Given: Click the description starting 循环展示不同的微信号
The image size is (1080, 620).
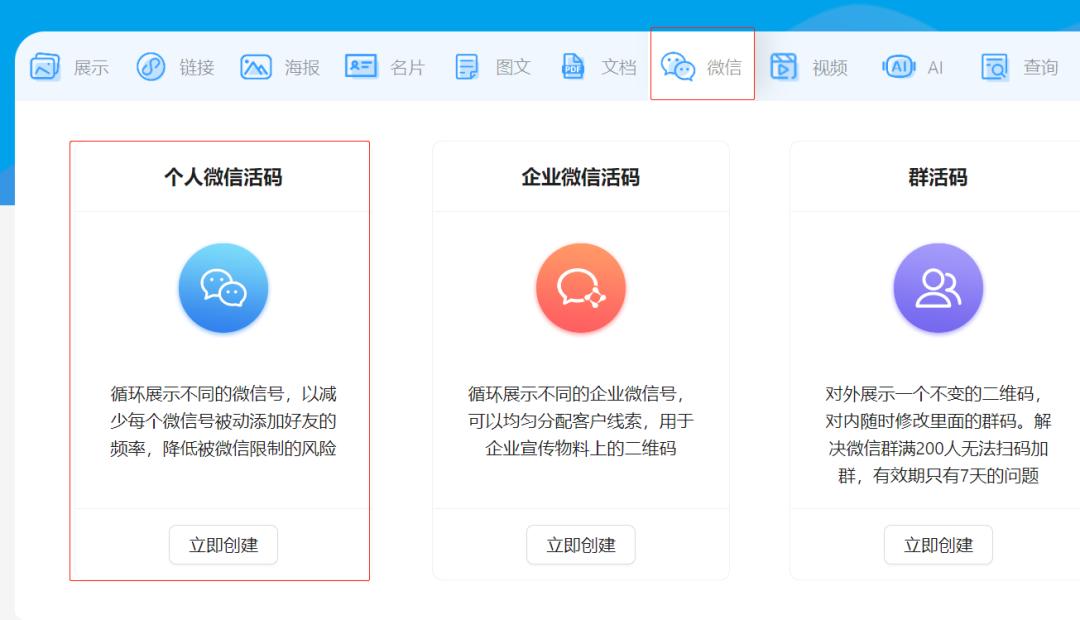Looking at the screenshot, I should pos(223,421).
